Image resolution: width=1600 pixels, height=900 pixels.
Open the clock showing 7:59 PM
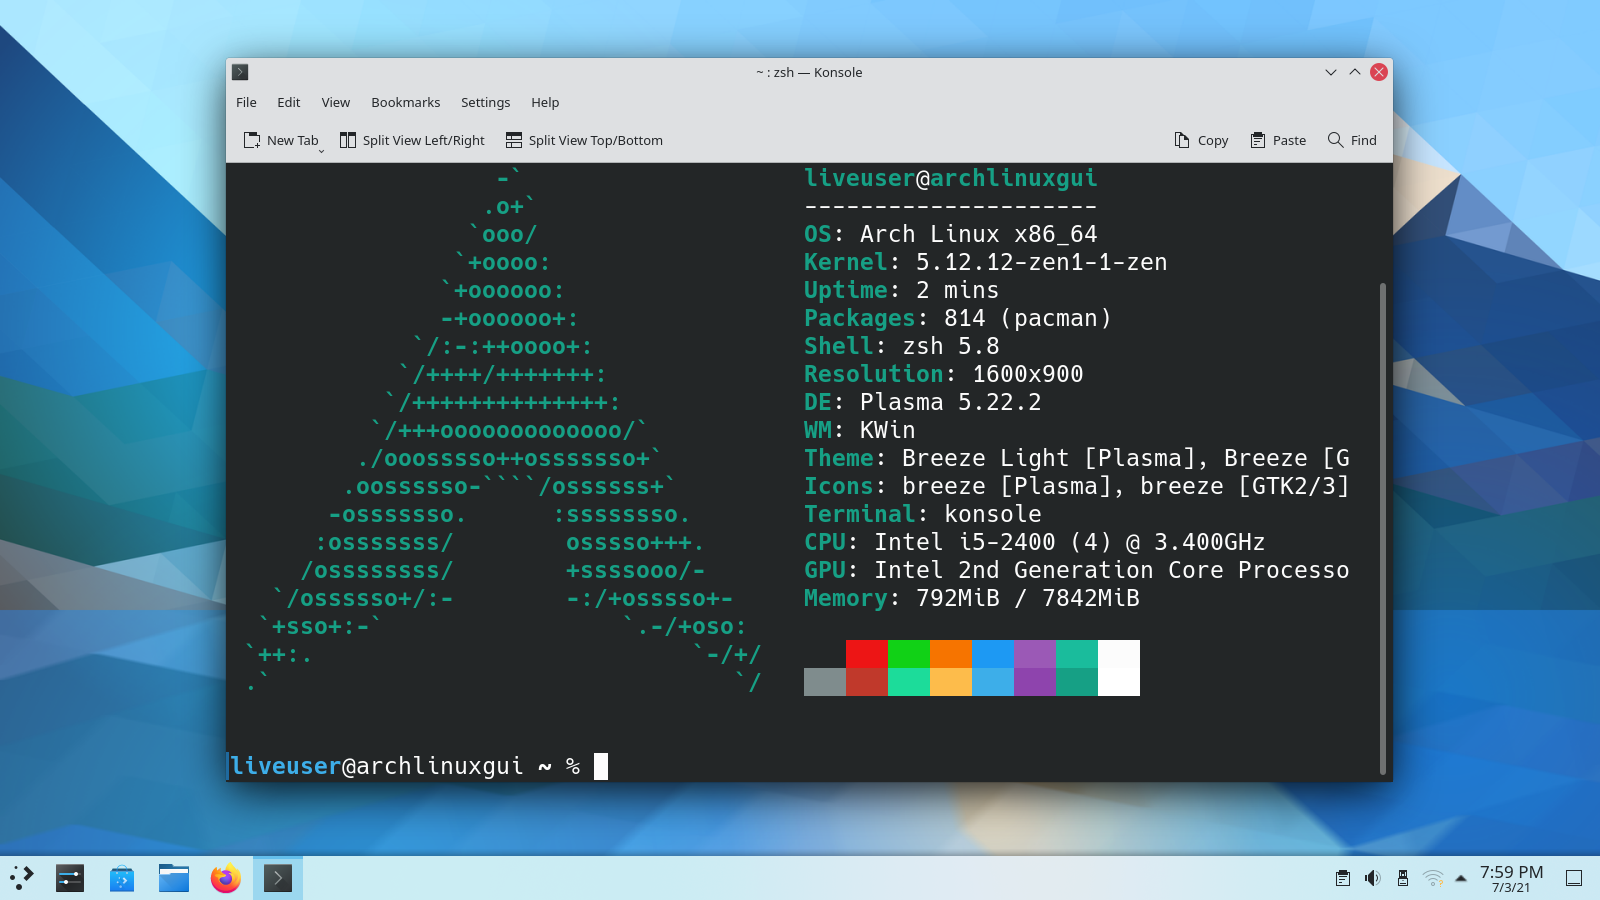pyautogui.click(x=1511, y=878)
